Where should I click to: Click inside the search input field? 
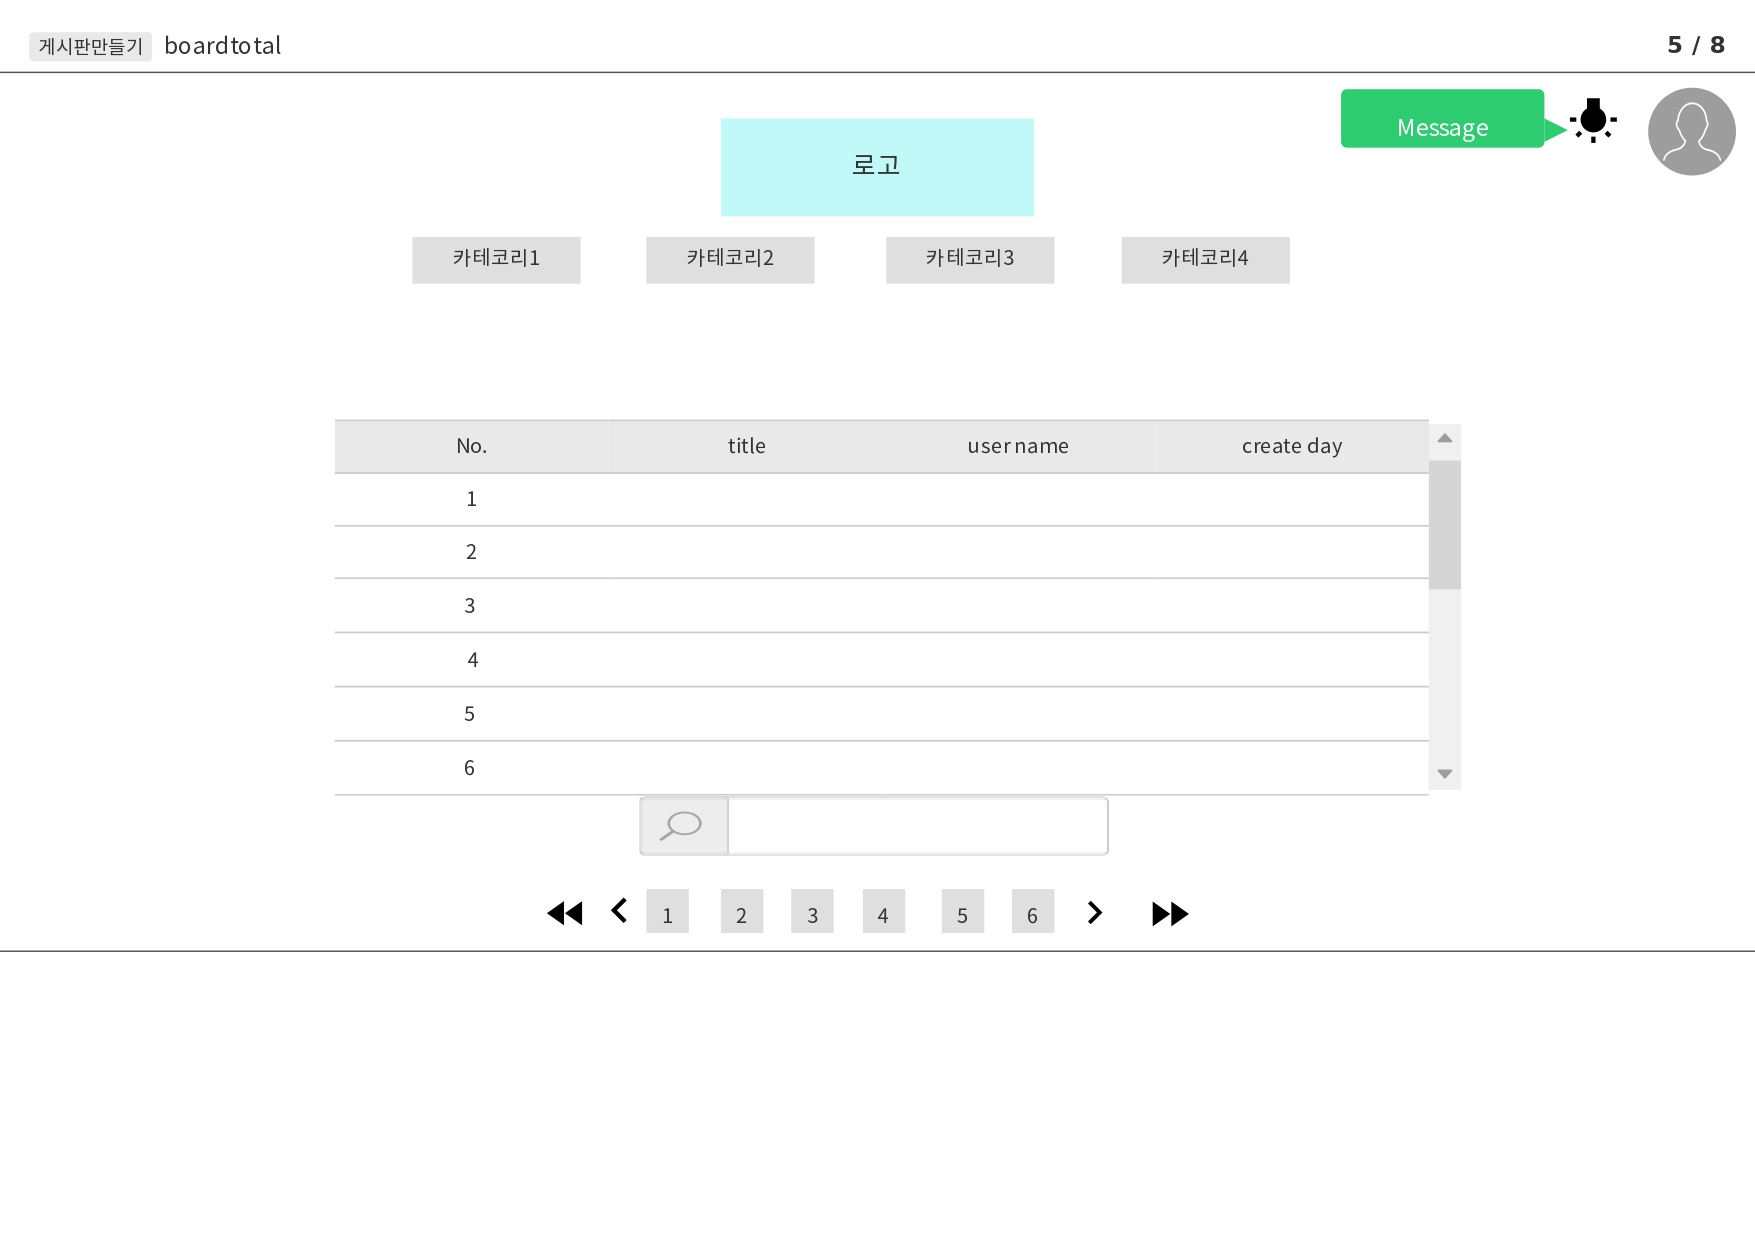(x=917, y=825)
